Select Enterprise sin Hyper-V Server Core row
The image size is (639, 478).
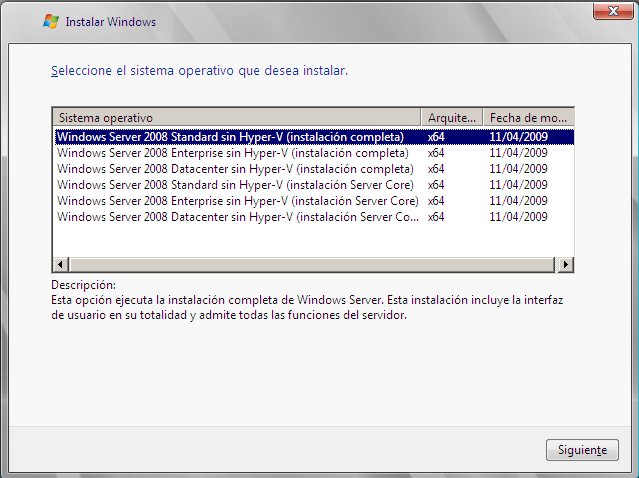point(314,200)
